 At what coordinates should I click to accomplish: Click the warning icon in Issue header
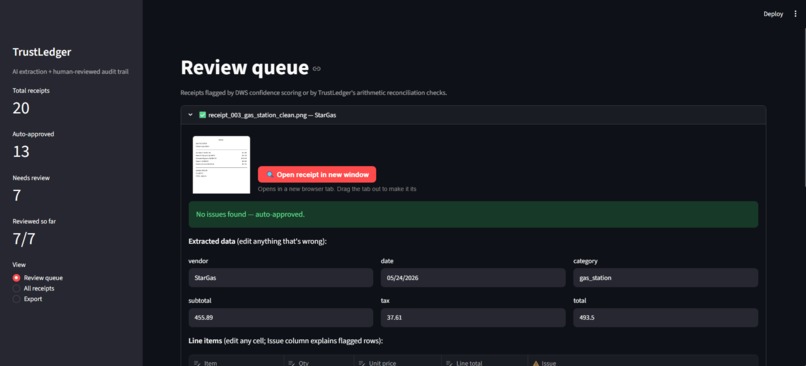pos(536,363)
